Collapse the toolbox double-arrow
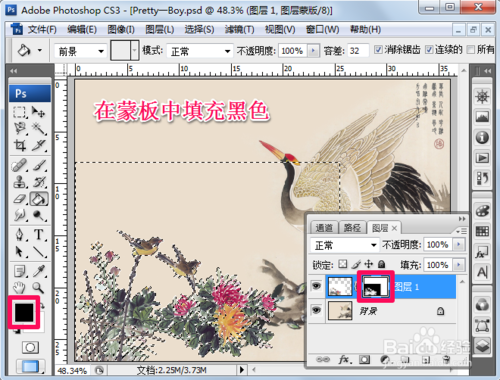This screenshot has width=500, height=380. [x=13, y=71]
